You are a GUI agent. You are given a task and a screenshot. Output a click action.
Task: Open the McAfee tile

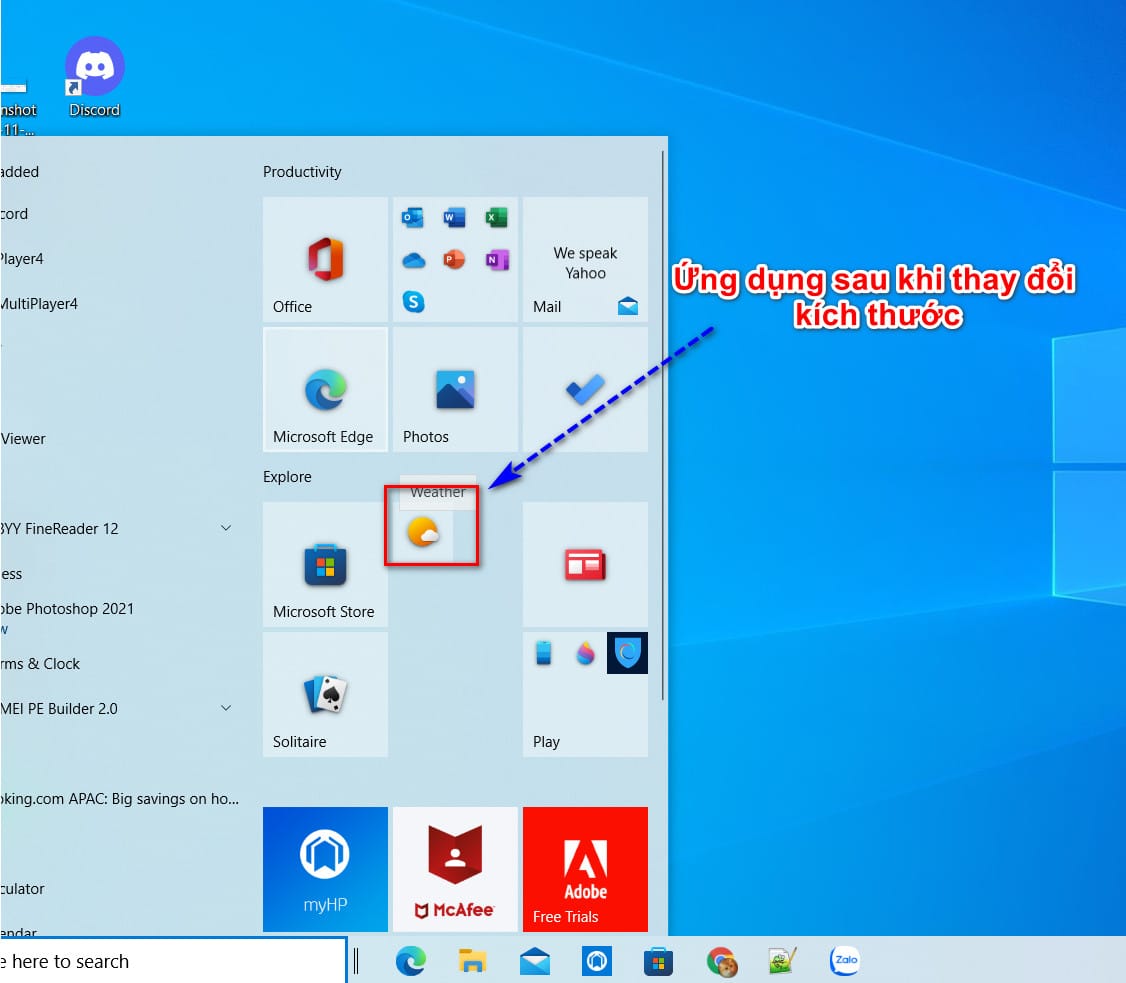[455, 869]
